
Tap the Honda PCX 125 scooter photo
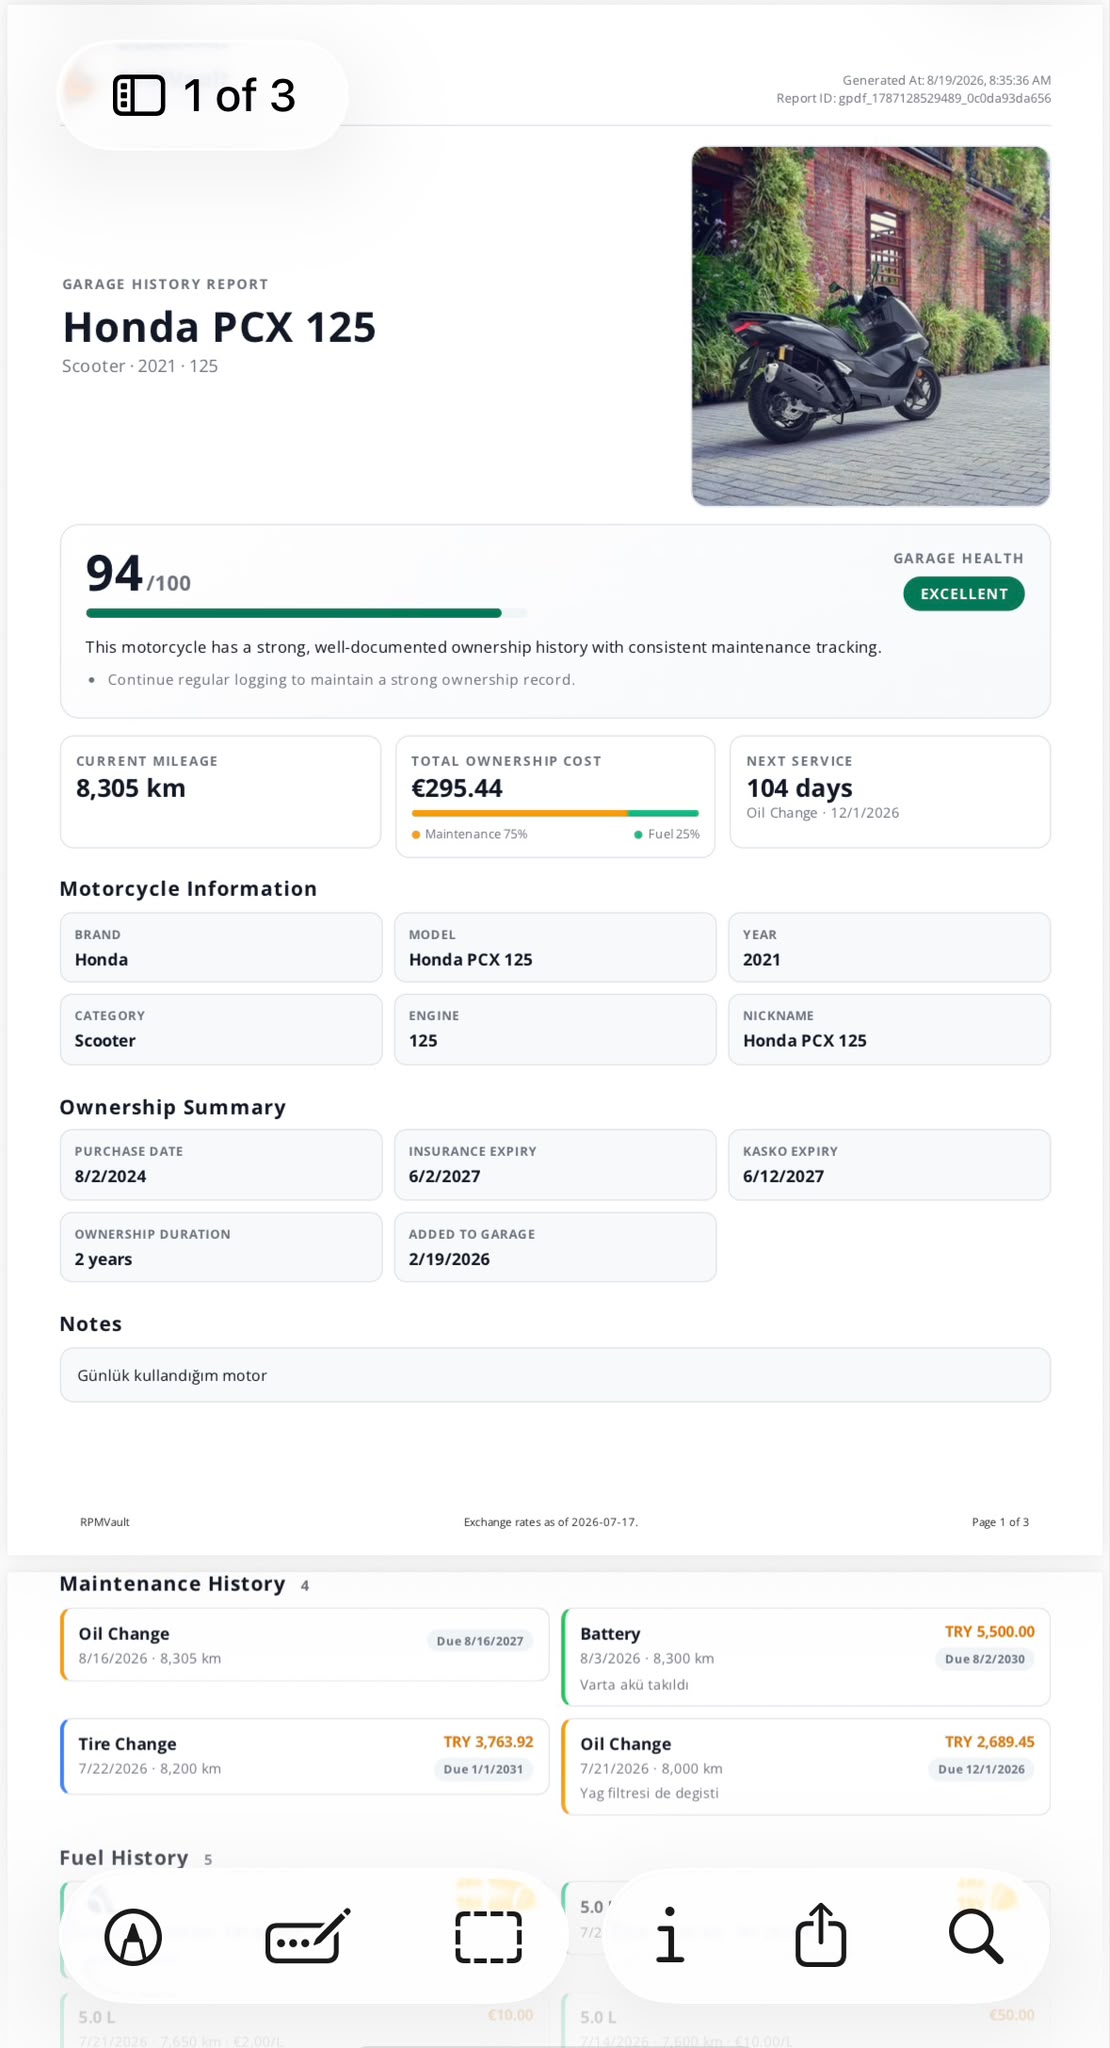[x=870, y=326]
